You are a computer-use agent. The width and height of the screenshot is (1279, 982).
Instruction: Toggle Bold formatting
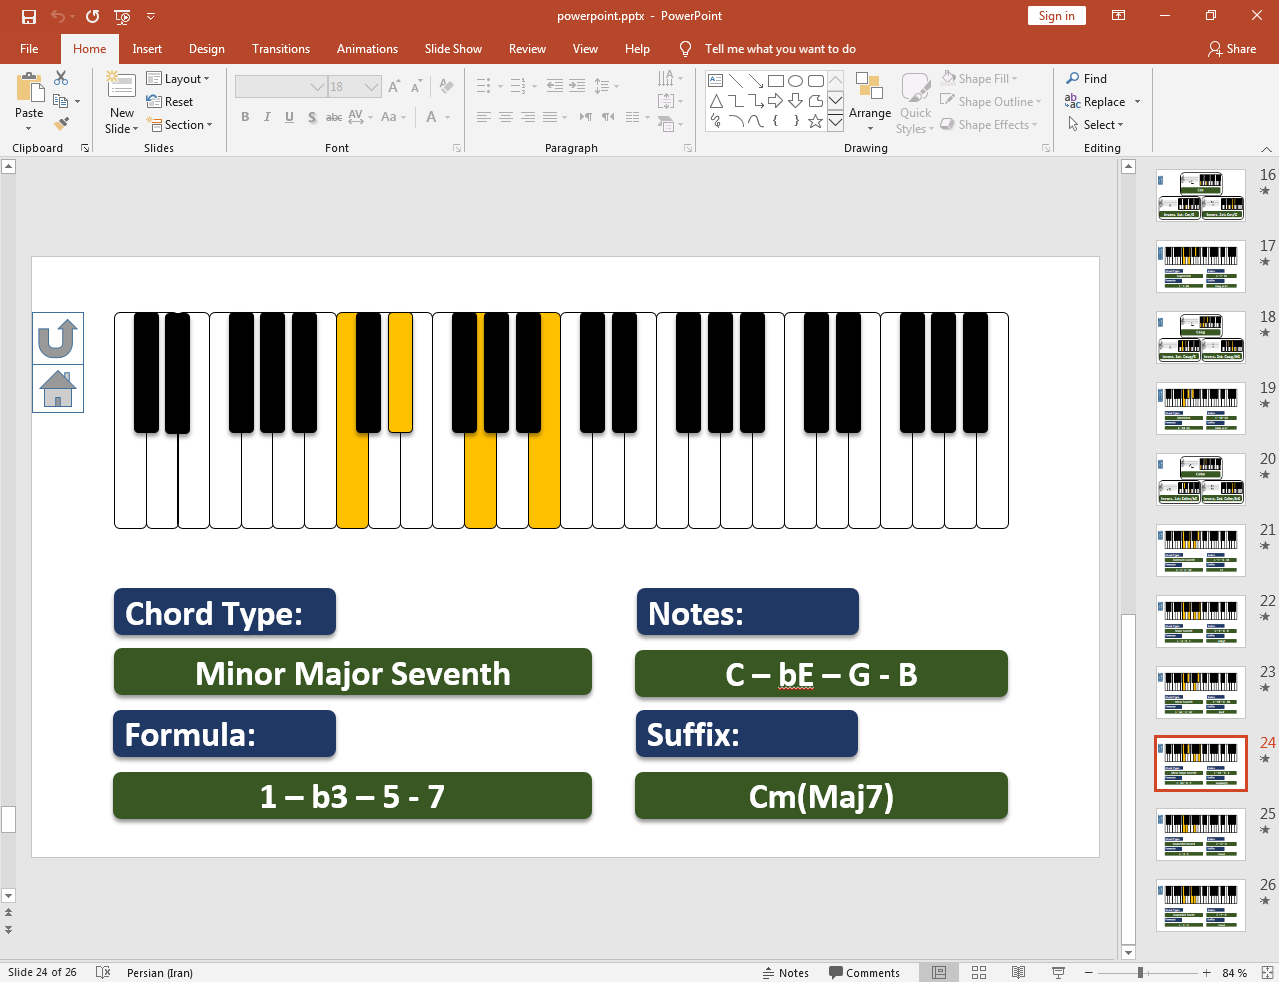click(x=245, y=117)
